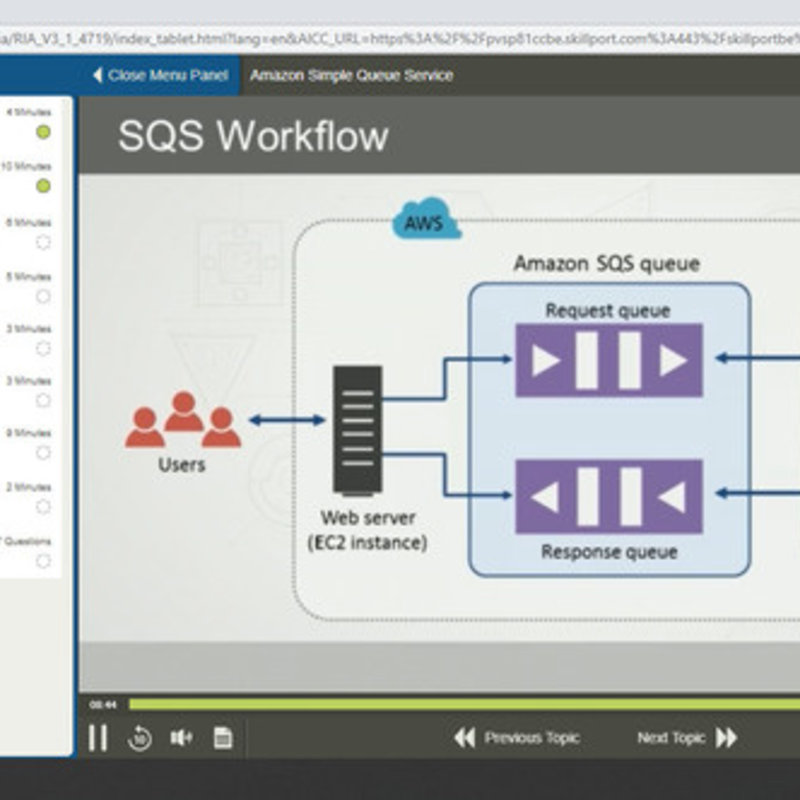Select the Questions topic circle in menu
800x800 pixels.
pos(43,561)
